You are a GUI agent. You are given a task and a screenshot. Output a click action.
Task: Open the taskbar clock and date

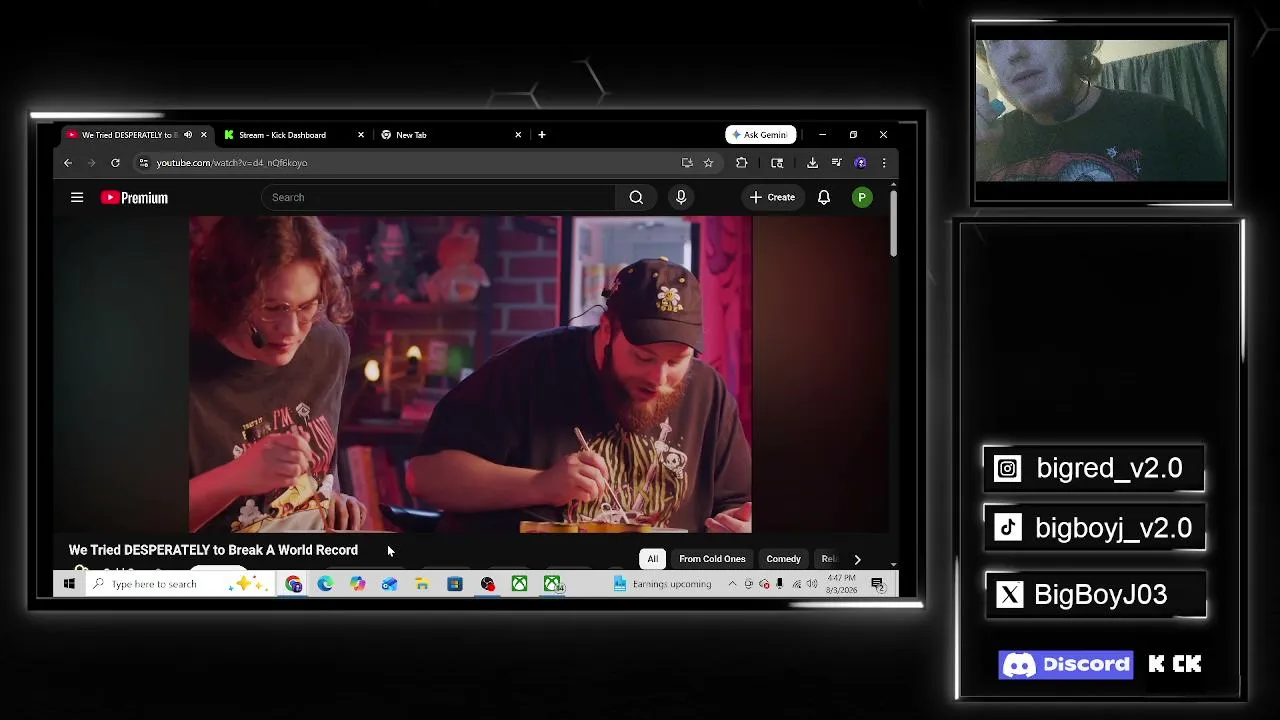(x=842, y=584)
